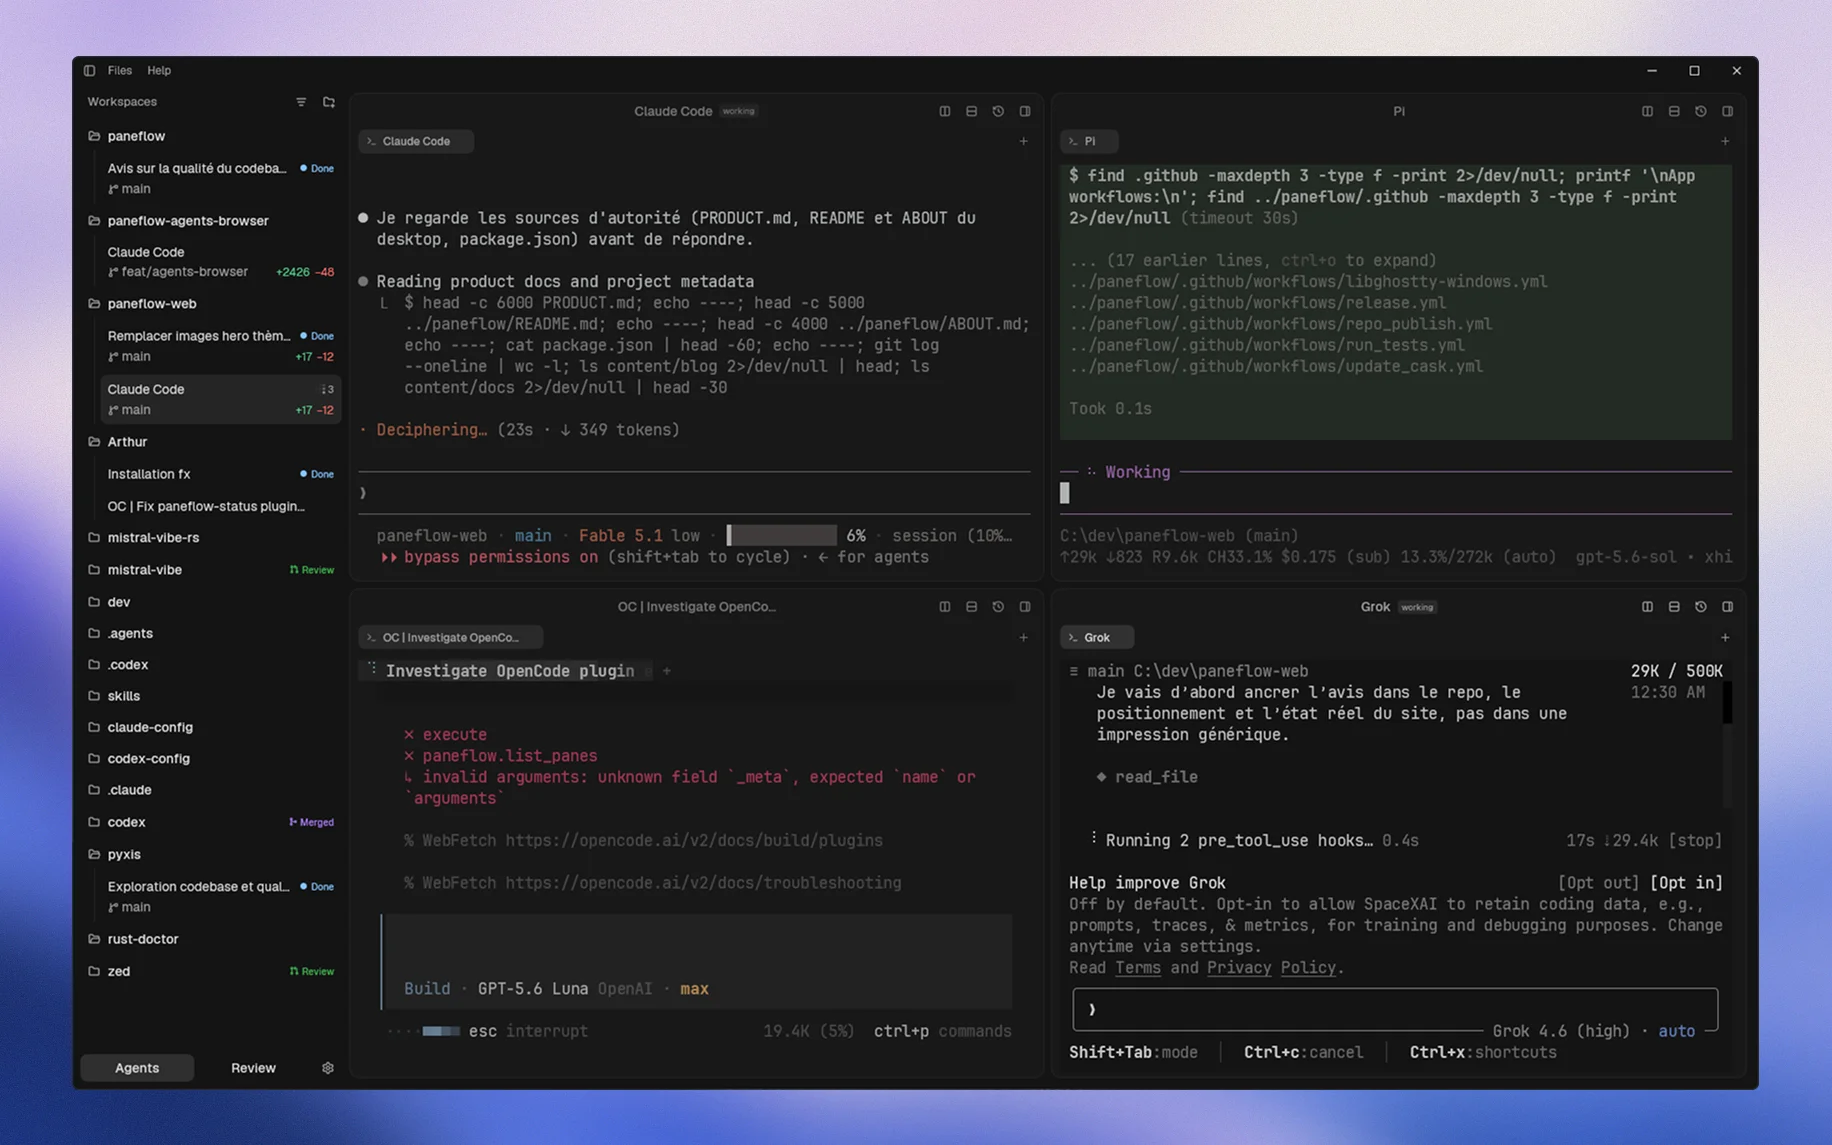Toggle side panel icon in Pi pane

click(x=1727, y=111)
